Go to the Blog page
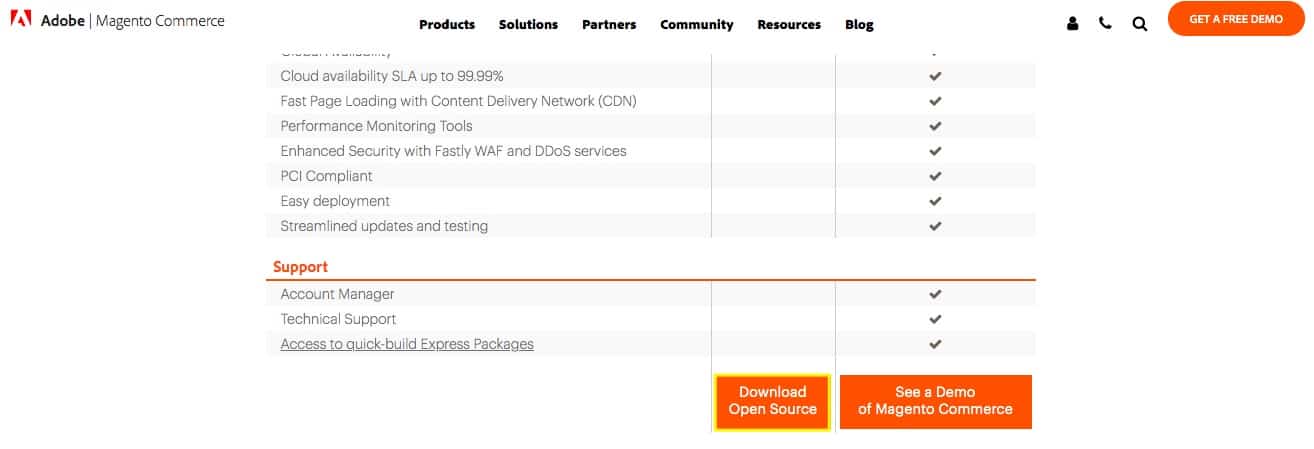 click(x=859, y=24)
